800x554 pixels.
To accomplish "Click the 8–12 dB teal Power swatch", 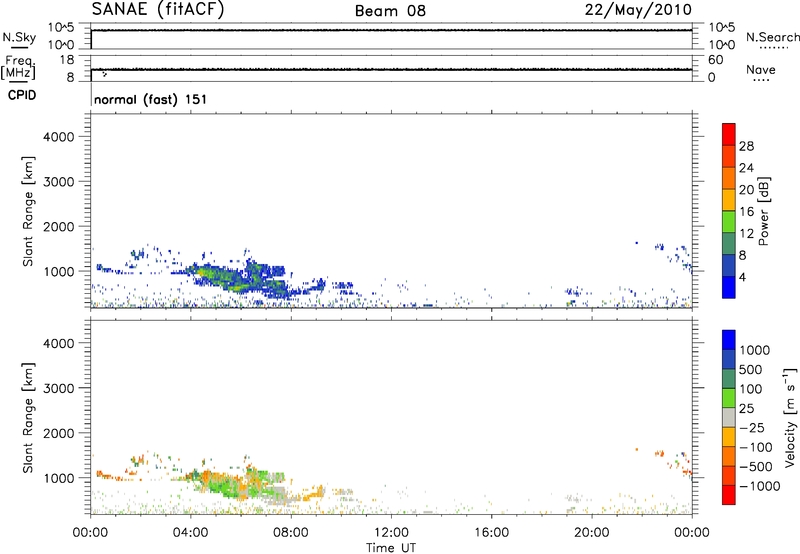I will pyautogui.click(x=729, y=244).
